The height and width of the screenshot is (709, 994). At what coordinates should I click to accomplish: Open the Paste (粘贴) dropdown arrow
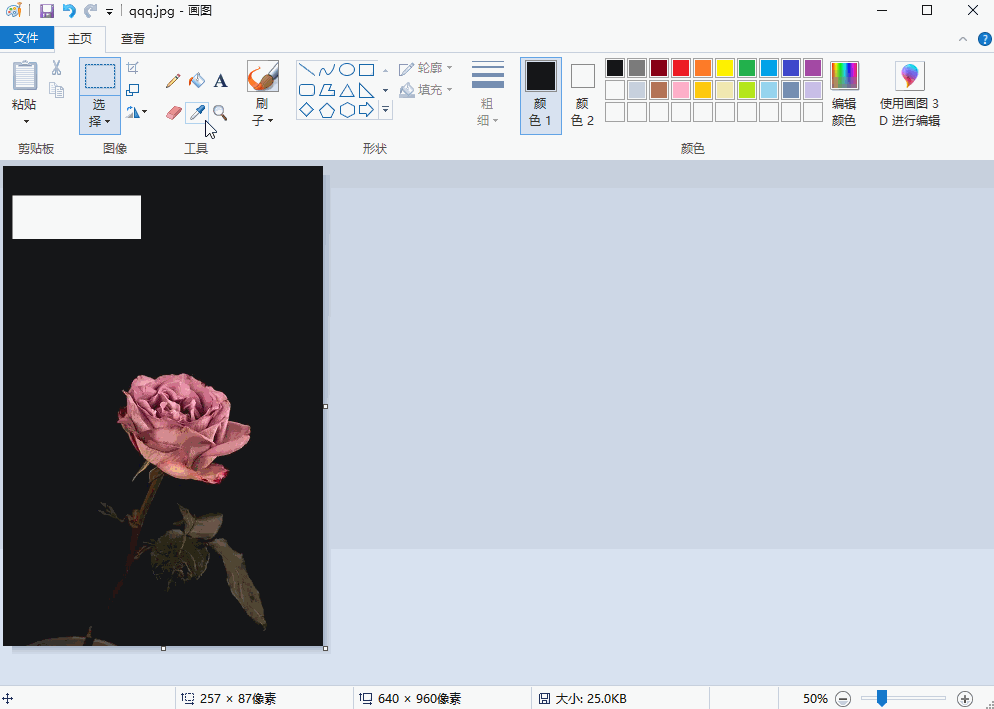pos(25,122)
